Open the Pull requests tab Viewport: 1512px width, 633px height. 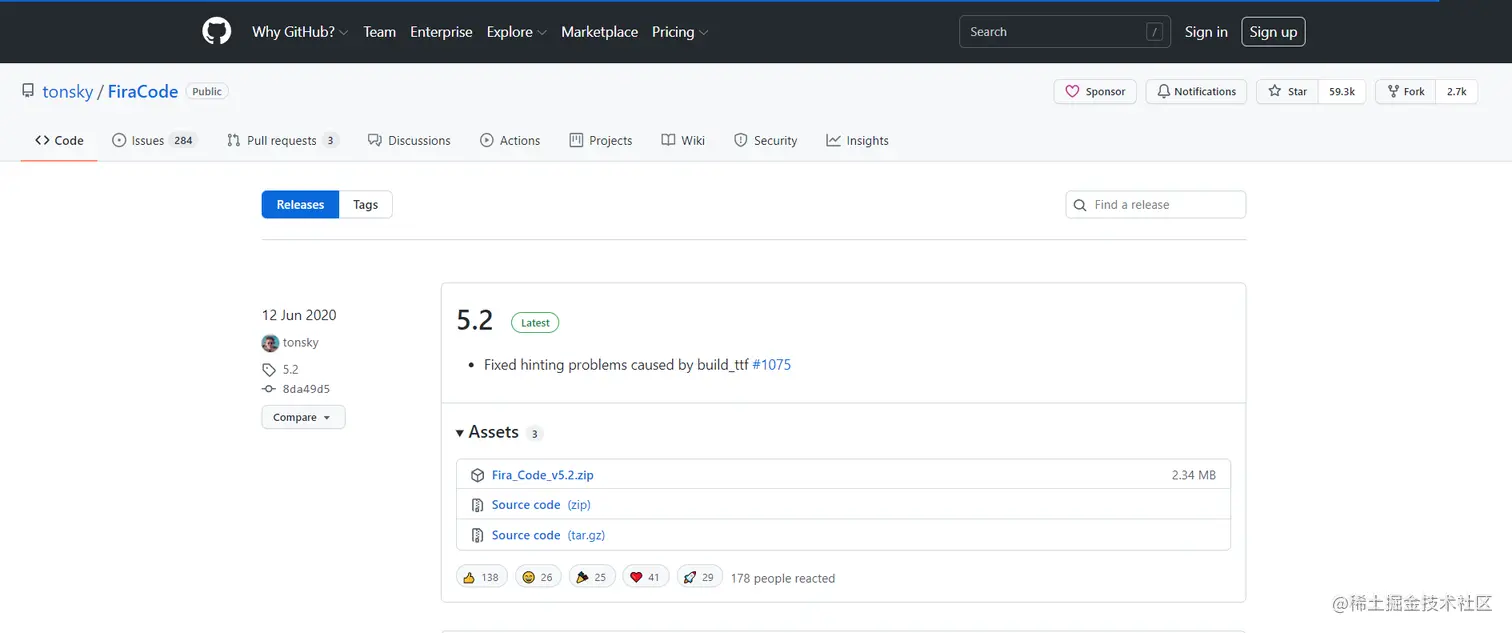point(283,141)
